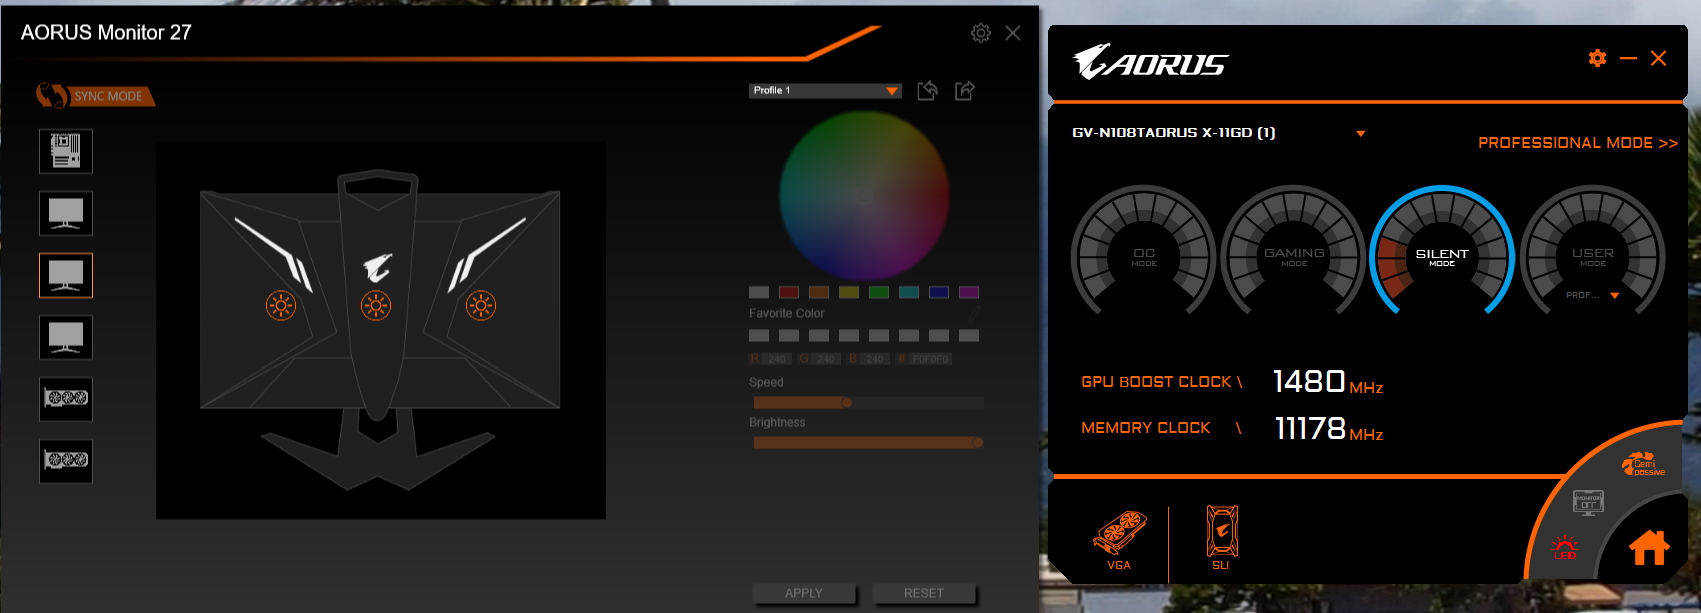Toggle the Monitor OFF icon
1701x613 pixels.
click(1588, 502)
